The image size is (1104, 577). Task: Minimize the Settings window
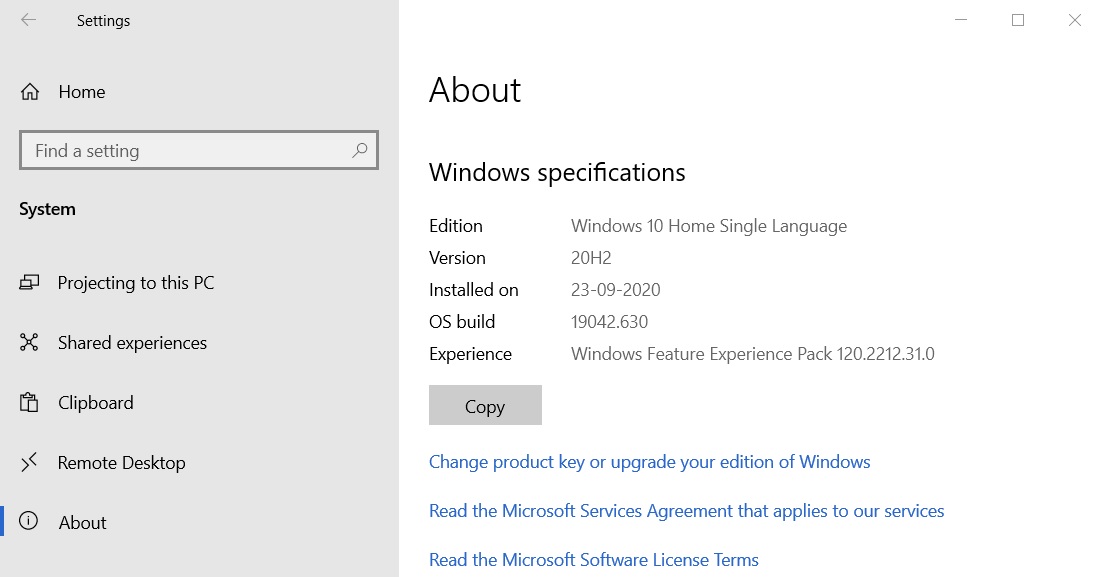pyautogui.click(x=961, y=20)
